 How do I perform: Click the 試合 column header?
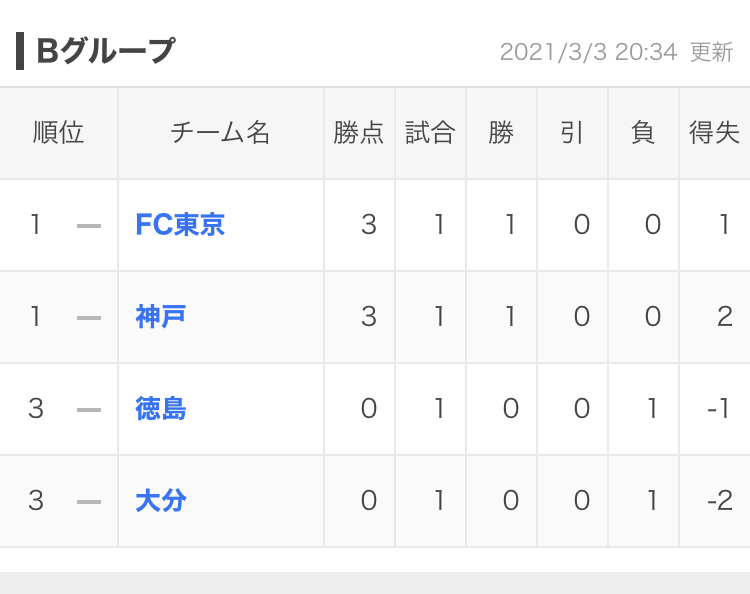coord(430,133)
